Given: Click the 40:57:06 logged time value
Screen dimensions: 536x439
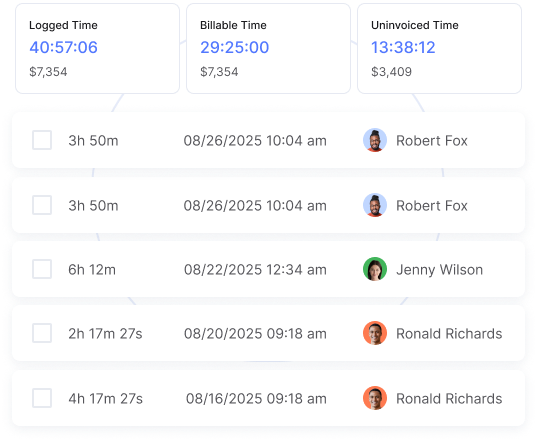Looking at the screenshot, I should click(x=64, y=47).
